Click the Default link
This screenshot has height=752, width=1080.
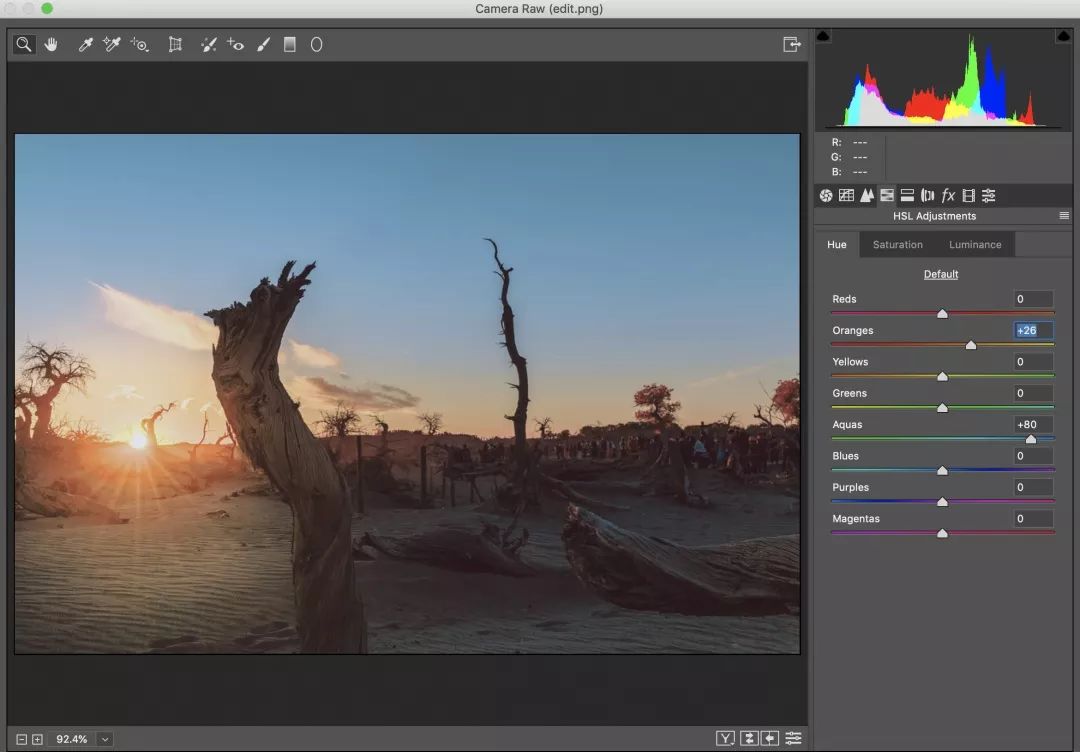coord(940,274)
